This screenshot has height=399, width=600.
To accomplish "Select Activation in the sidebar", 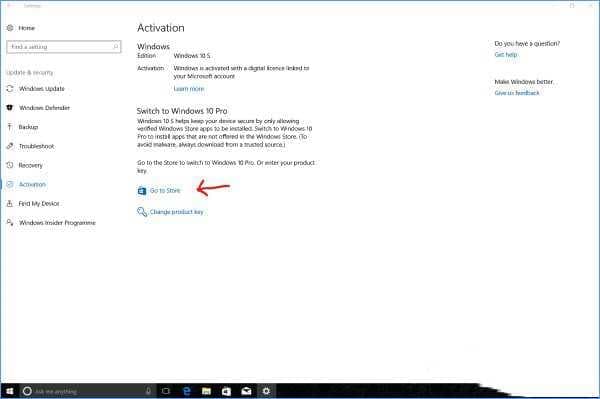I will (x=32, y=184).
